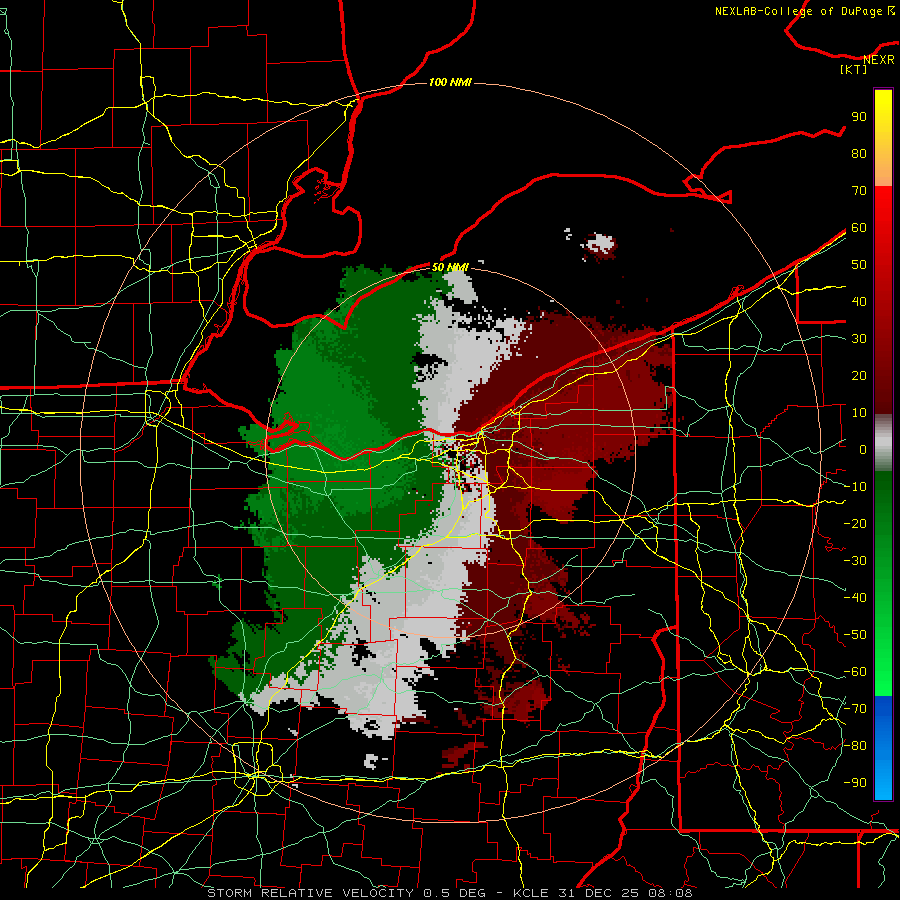The width and height of the screenshot is (900, 900).
Task: Pick the bright red 60-70 segment of the color bar
Action: tap(883, 207)
